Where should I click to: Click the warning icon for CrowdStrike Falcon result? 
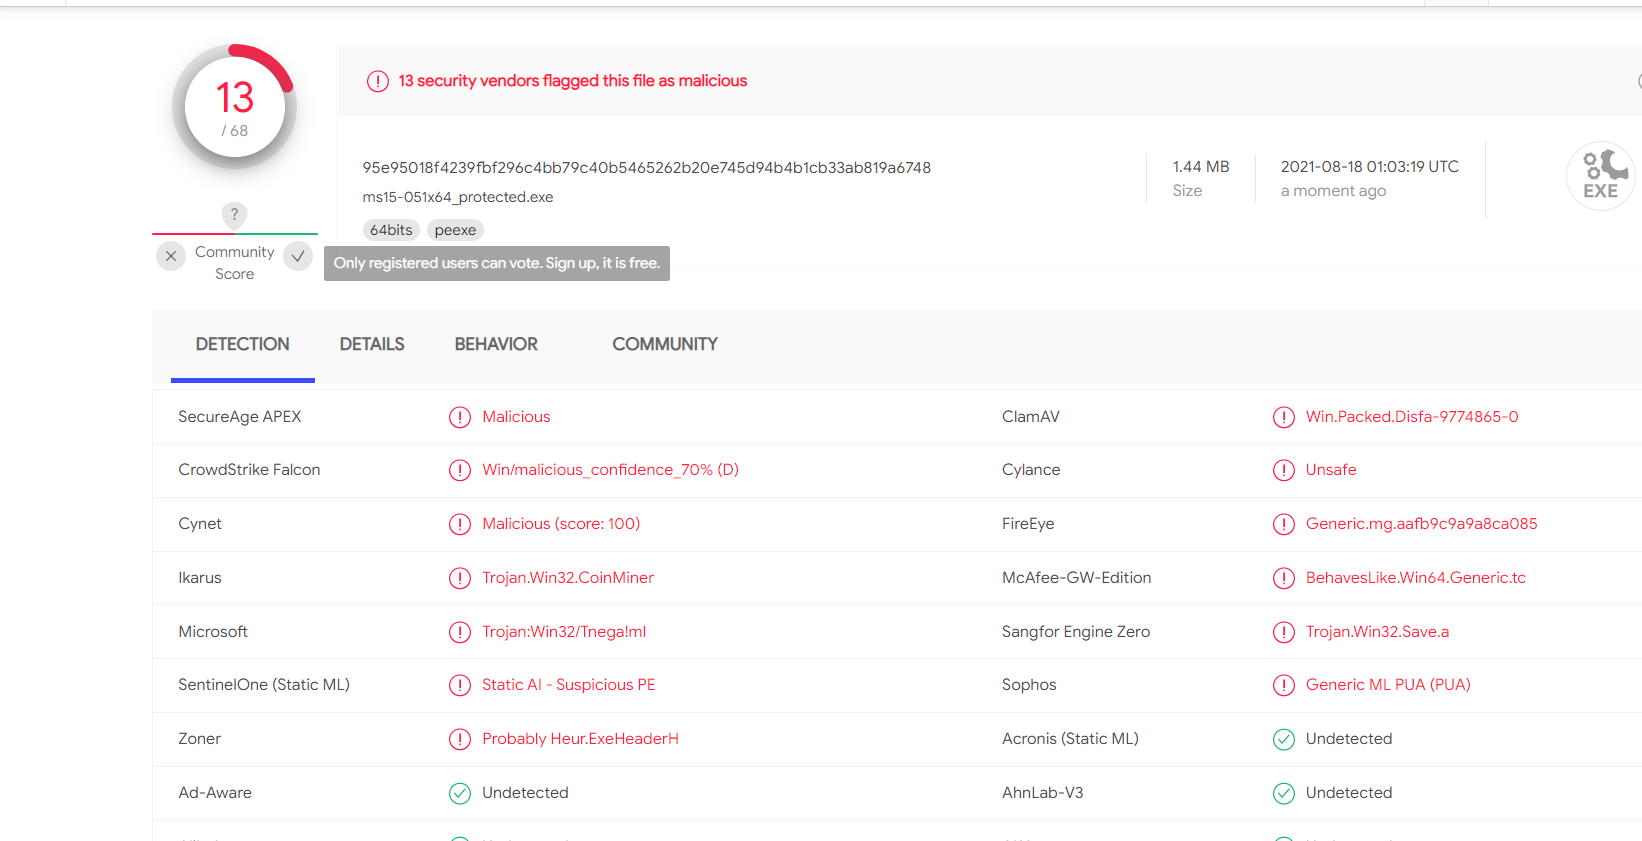[x=460, y=470]
